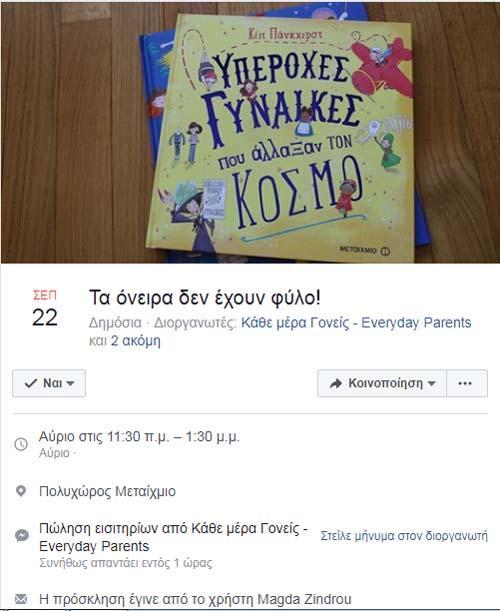The image size is (500, 611).
Task: Open the three-dots more options button
Action: 466,383
